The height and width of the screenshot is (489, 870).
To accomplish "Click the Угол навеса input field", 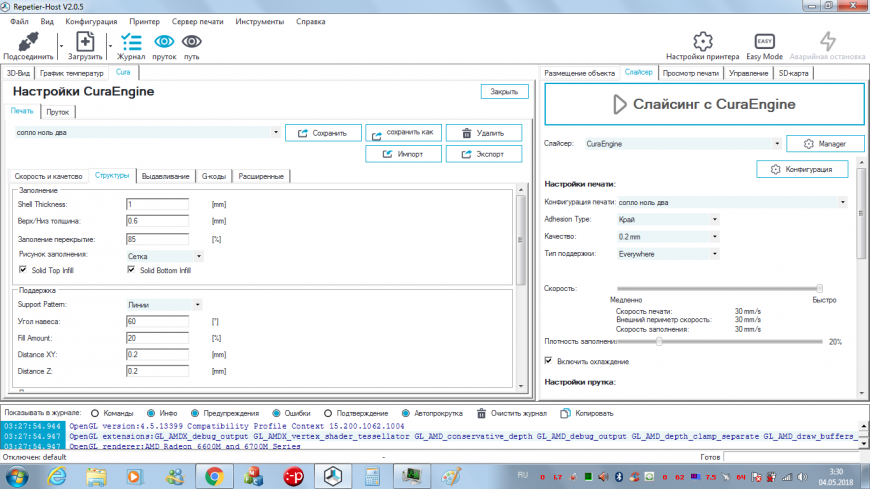I will pos(158,321).
